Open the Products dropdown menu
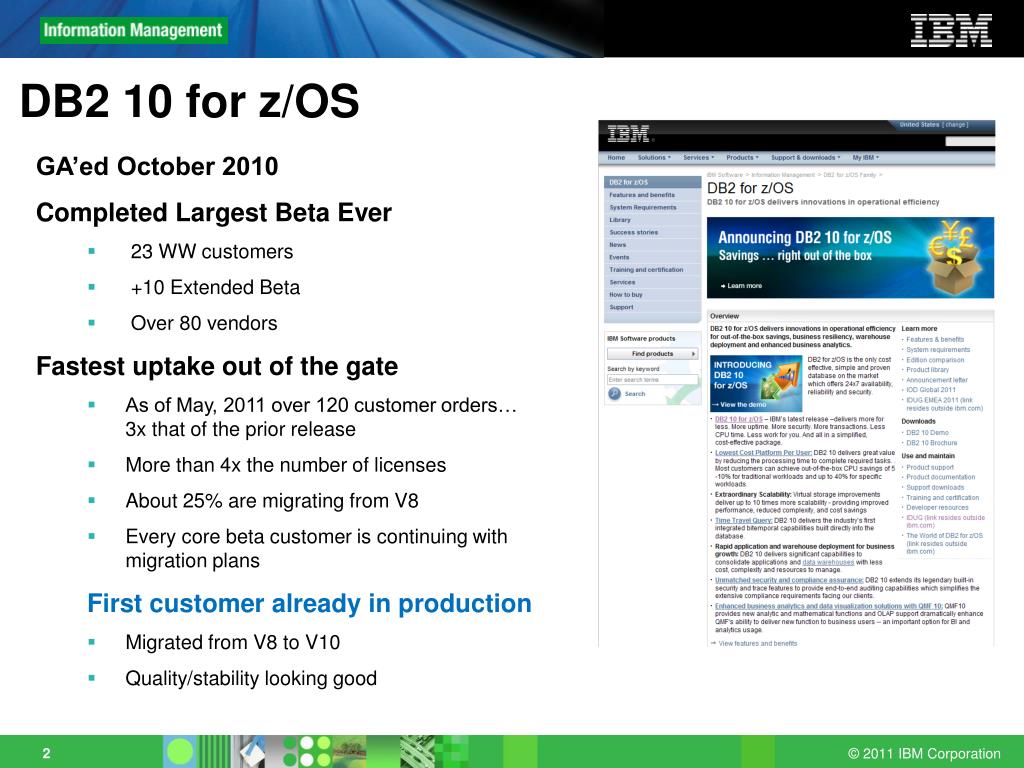Screen dimensions: 1024x768 tap(743, 157)
